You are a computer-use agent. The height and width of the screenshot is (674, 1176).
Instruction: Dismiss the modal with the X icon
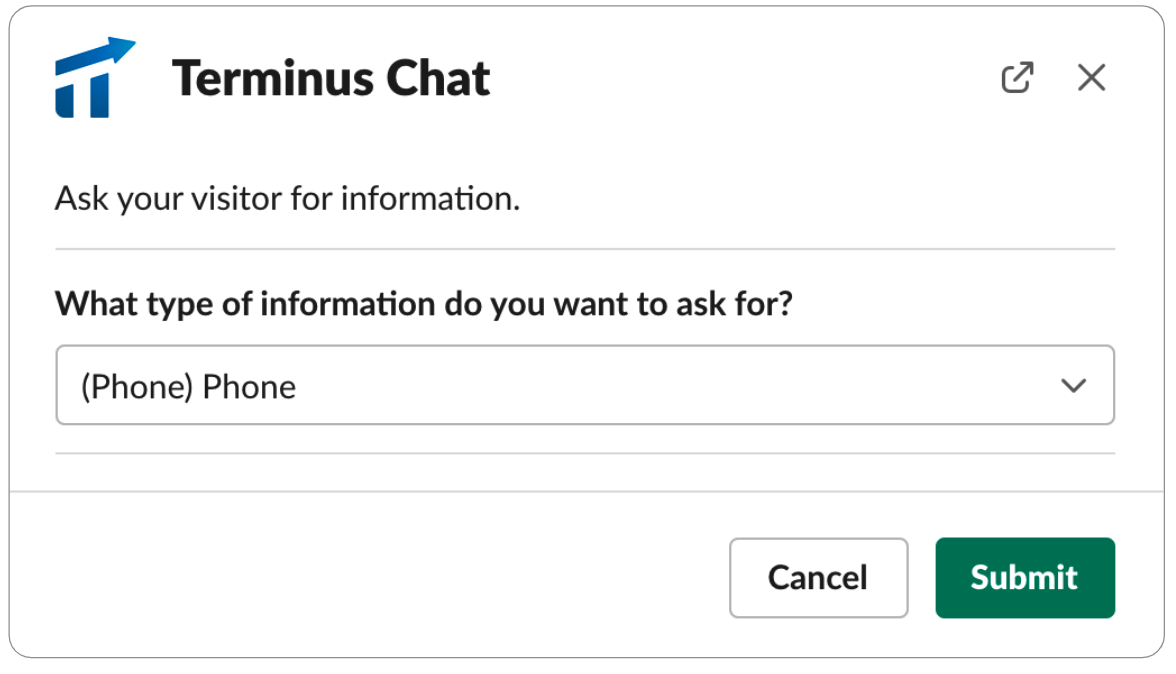point(1091,77)
